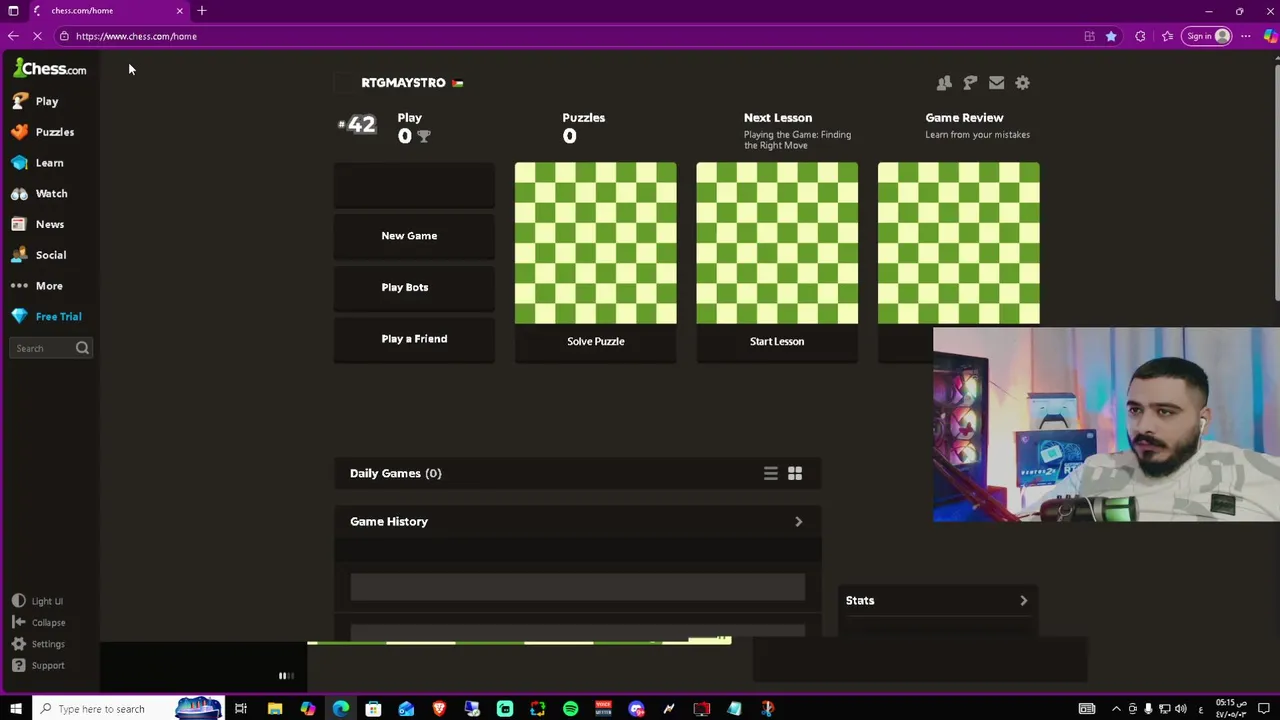Switch Daily Games to list view

pos(771,473)
